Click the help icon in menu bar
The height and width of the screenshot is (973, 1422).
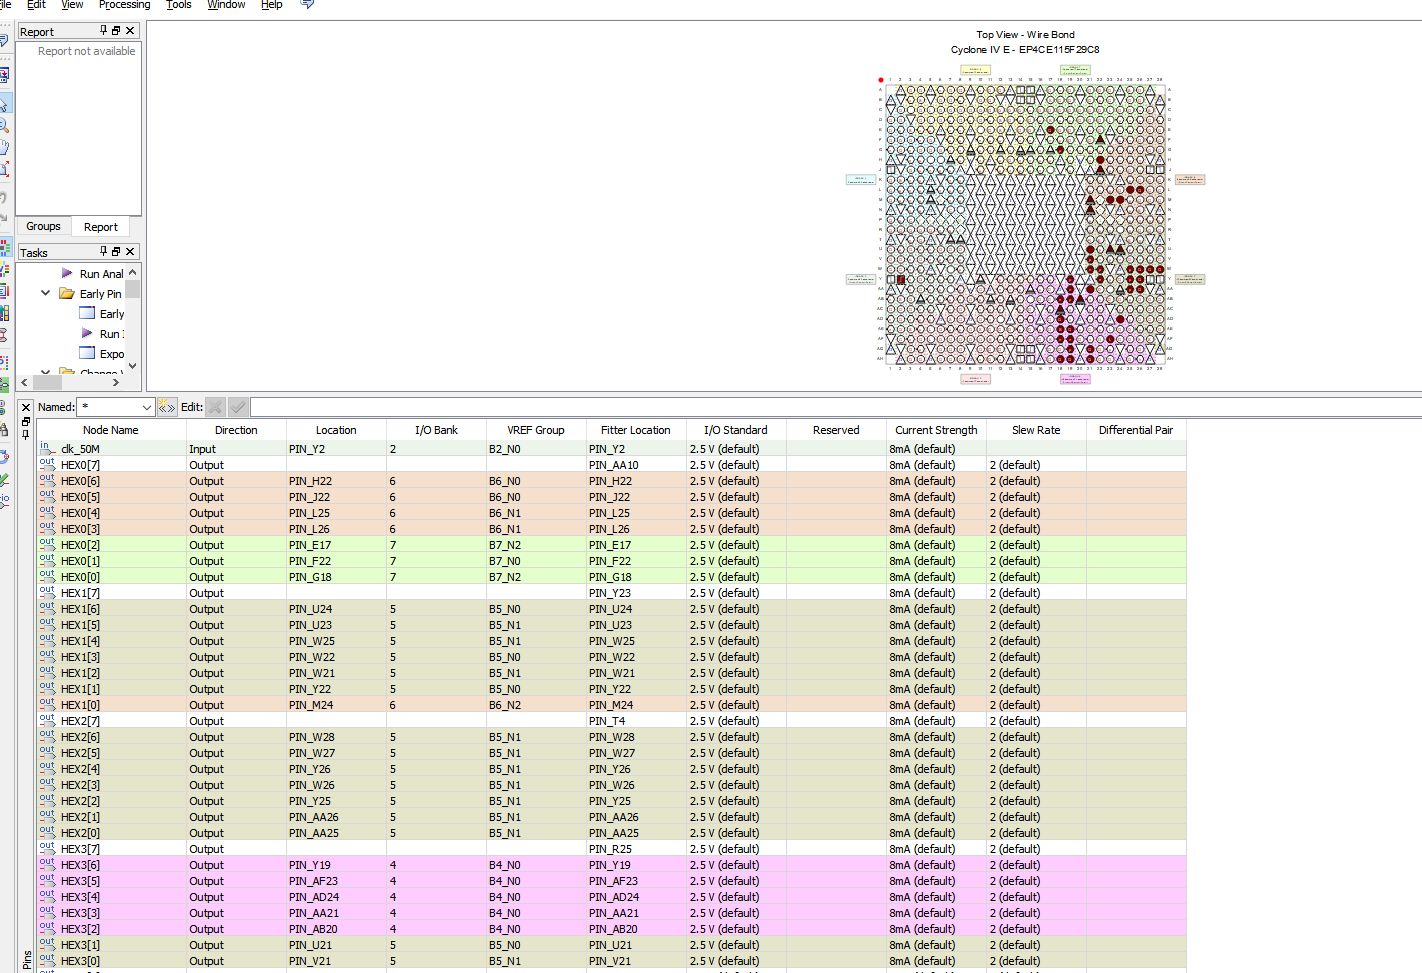[x=307, y=4]
